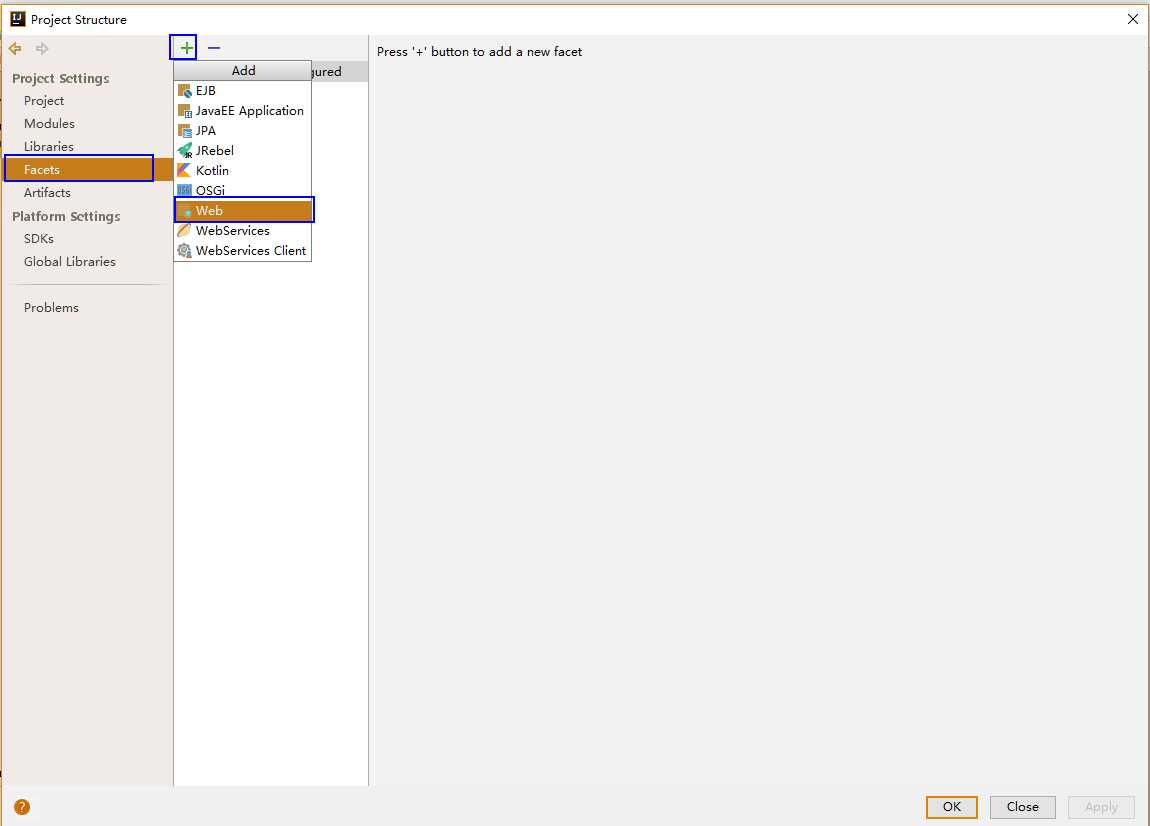
Task: Select JRebel facet type
Action: tap(243, 150)
